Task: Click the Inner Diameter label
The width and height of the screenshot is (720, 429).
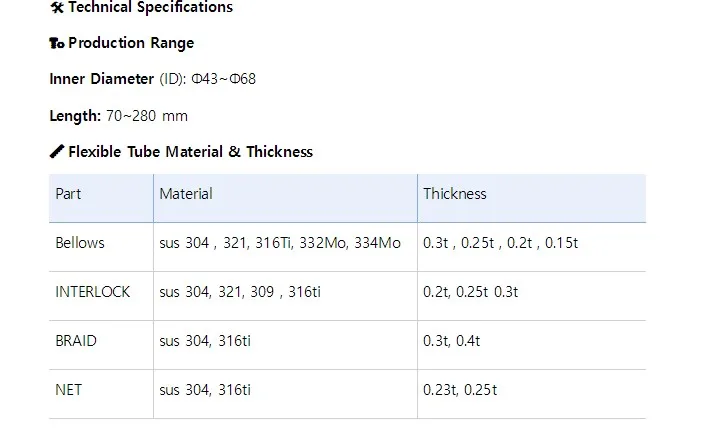Action: (x=101, y=79)
